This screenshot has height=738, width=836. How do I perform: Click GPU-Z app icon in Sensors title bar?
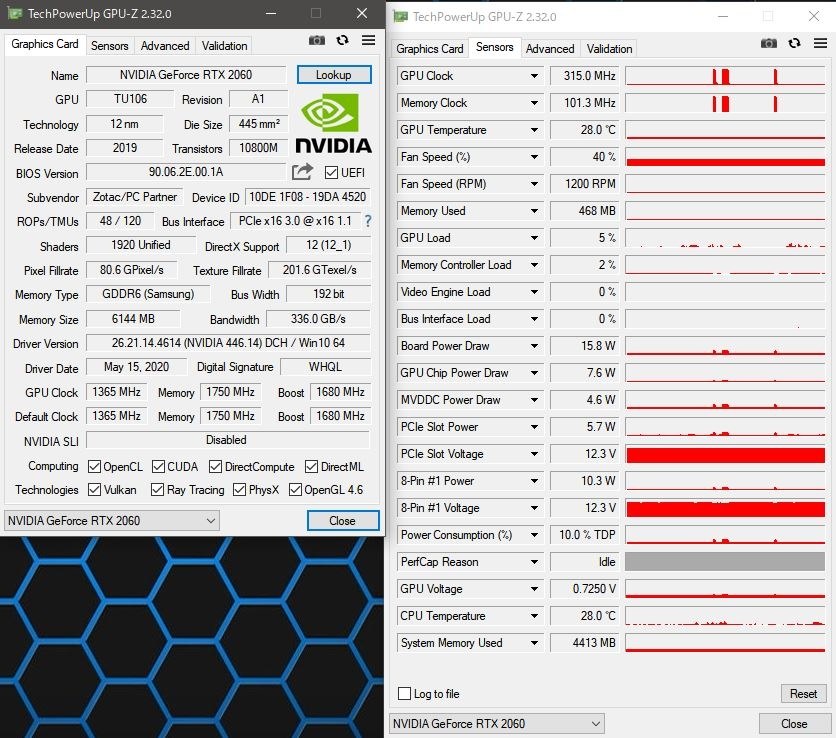click(x=400, y=17)
